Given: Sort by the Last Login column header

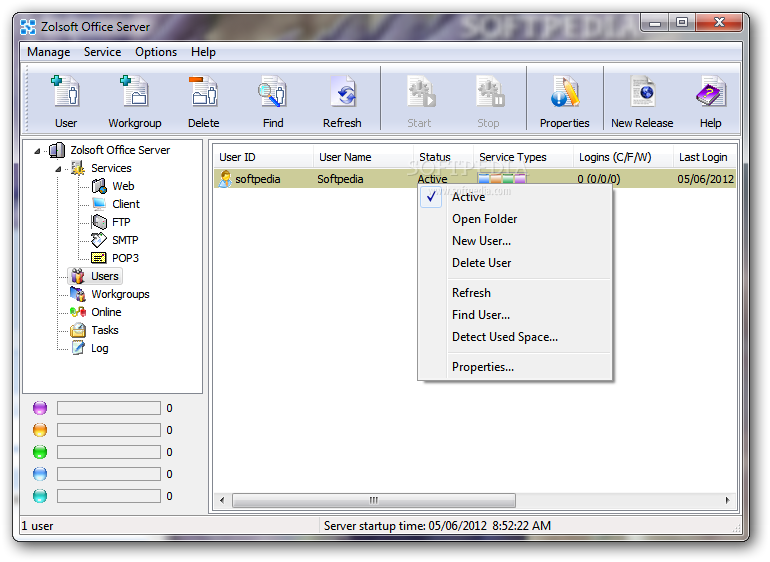Looking at the screenshot, I should [x=705, y=157].
